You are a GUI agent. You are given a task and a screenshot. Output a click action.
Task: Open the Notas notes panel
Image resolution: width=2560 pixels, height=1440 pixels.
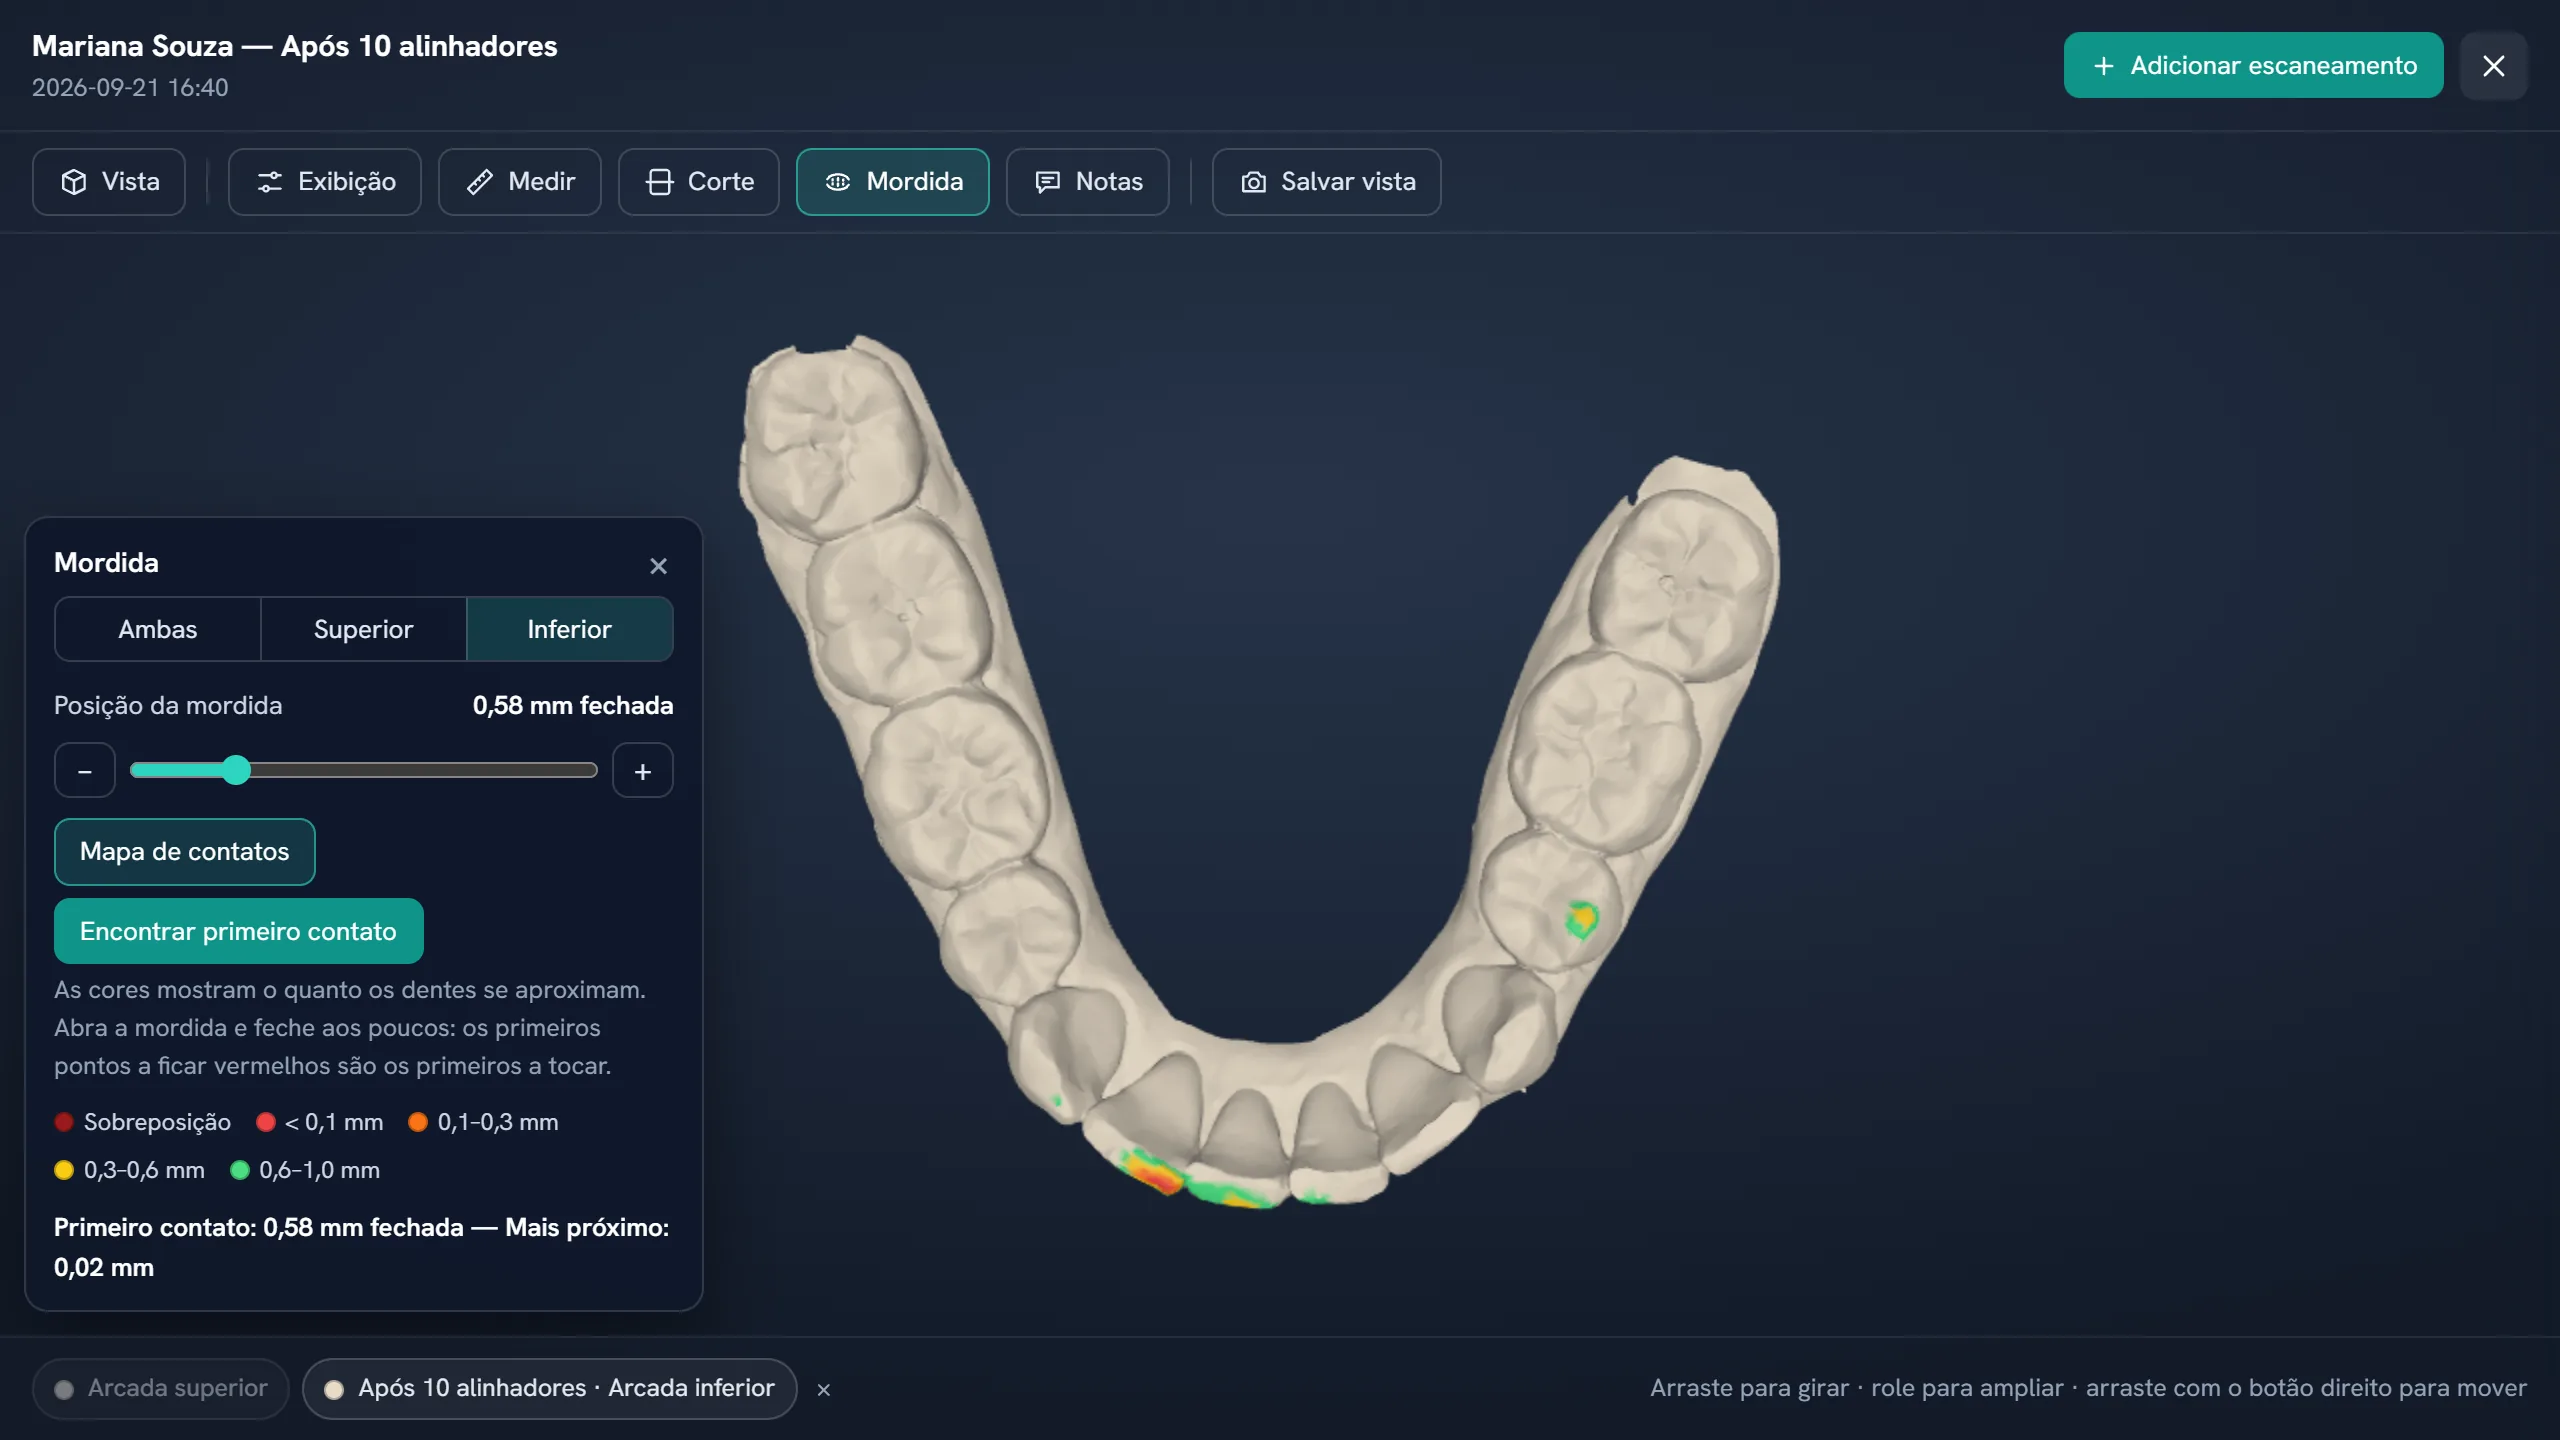tap(1088, 182)
